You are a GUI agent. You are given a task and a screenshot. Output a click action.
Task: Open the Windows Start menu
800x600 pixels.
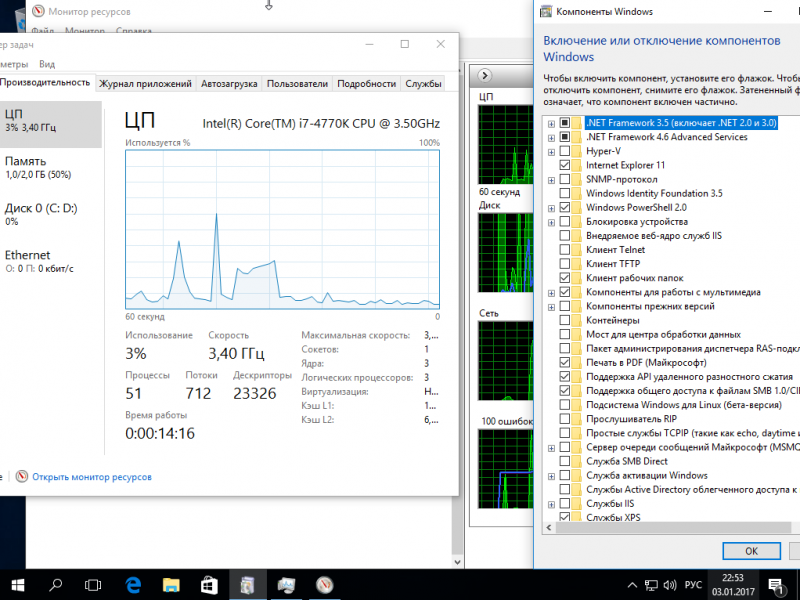coord(18,585)
